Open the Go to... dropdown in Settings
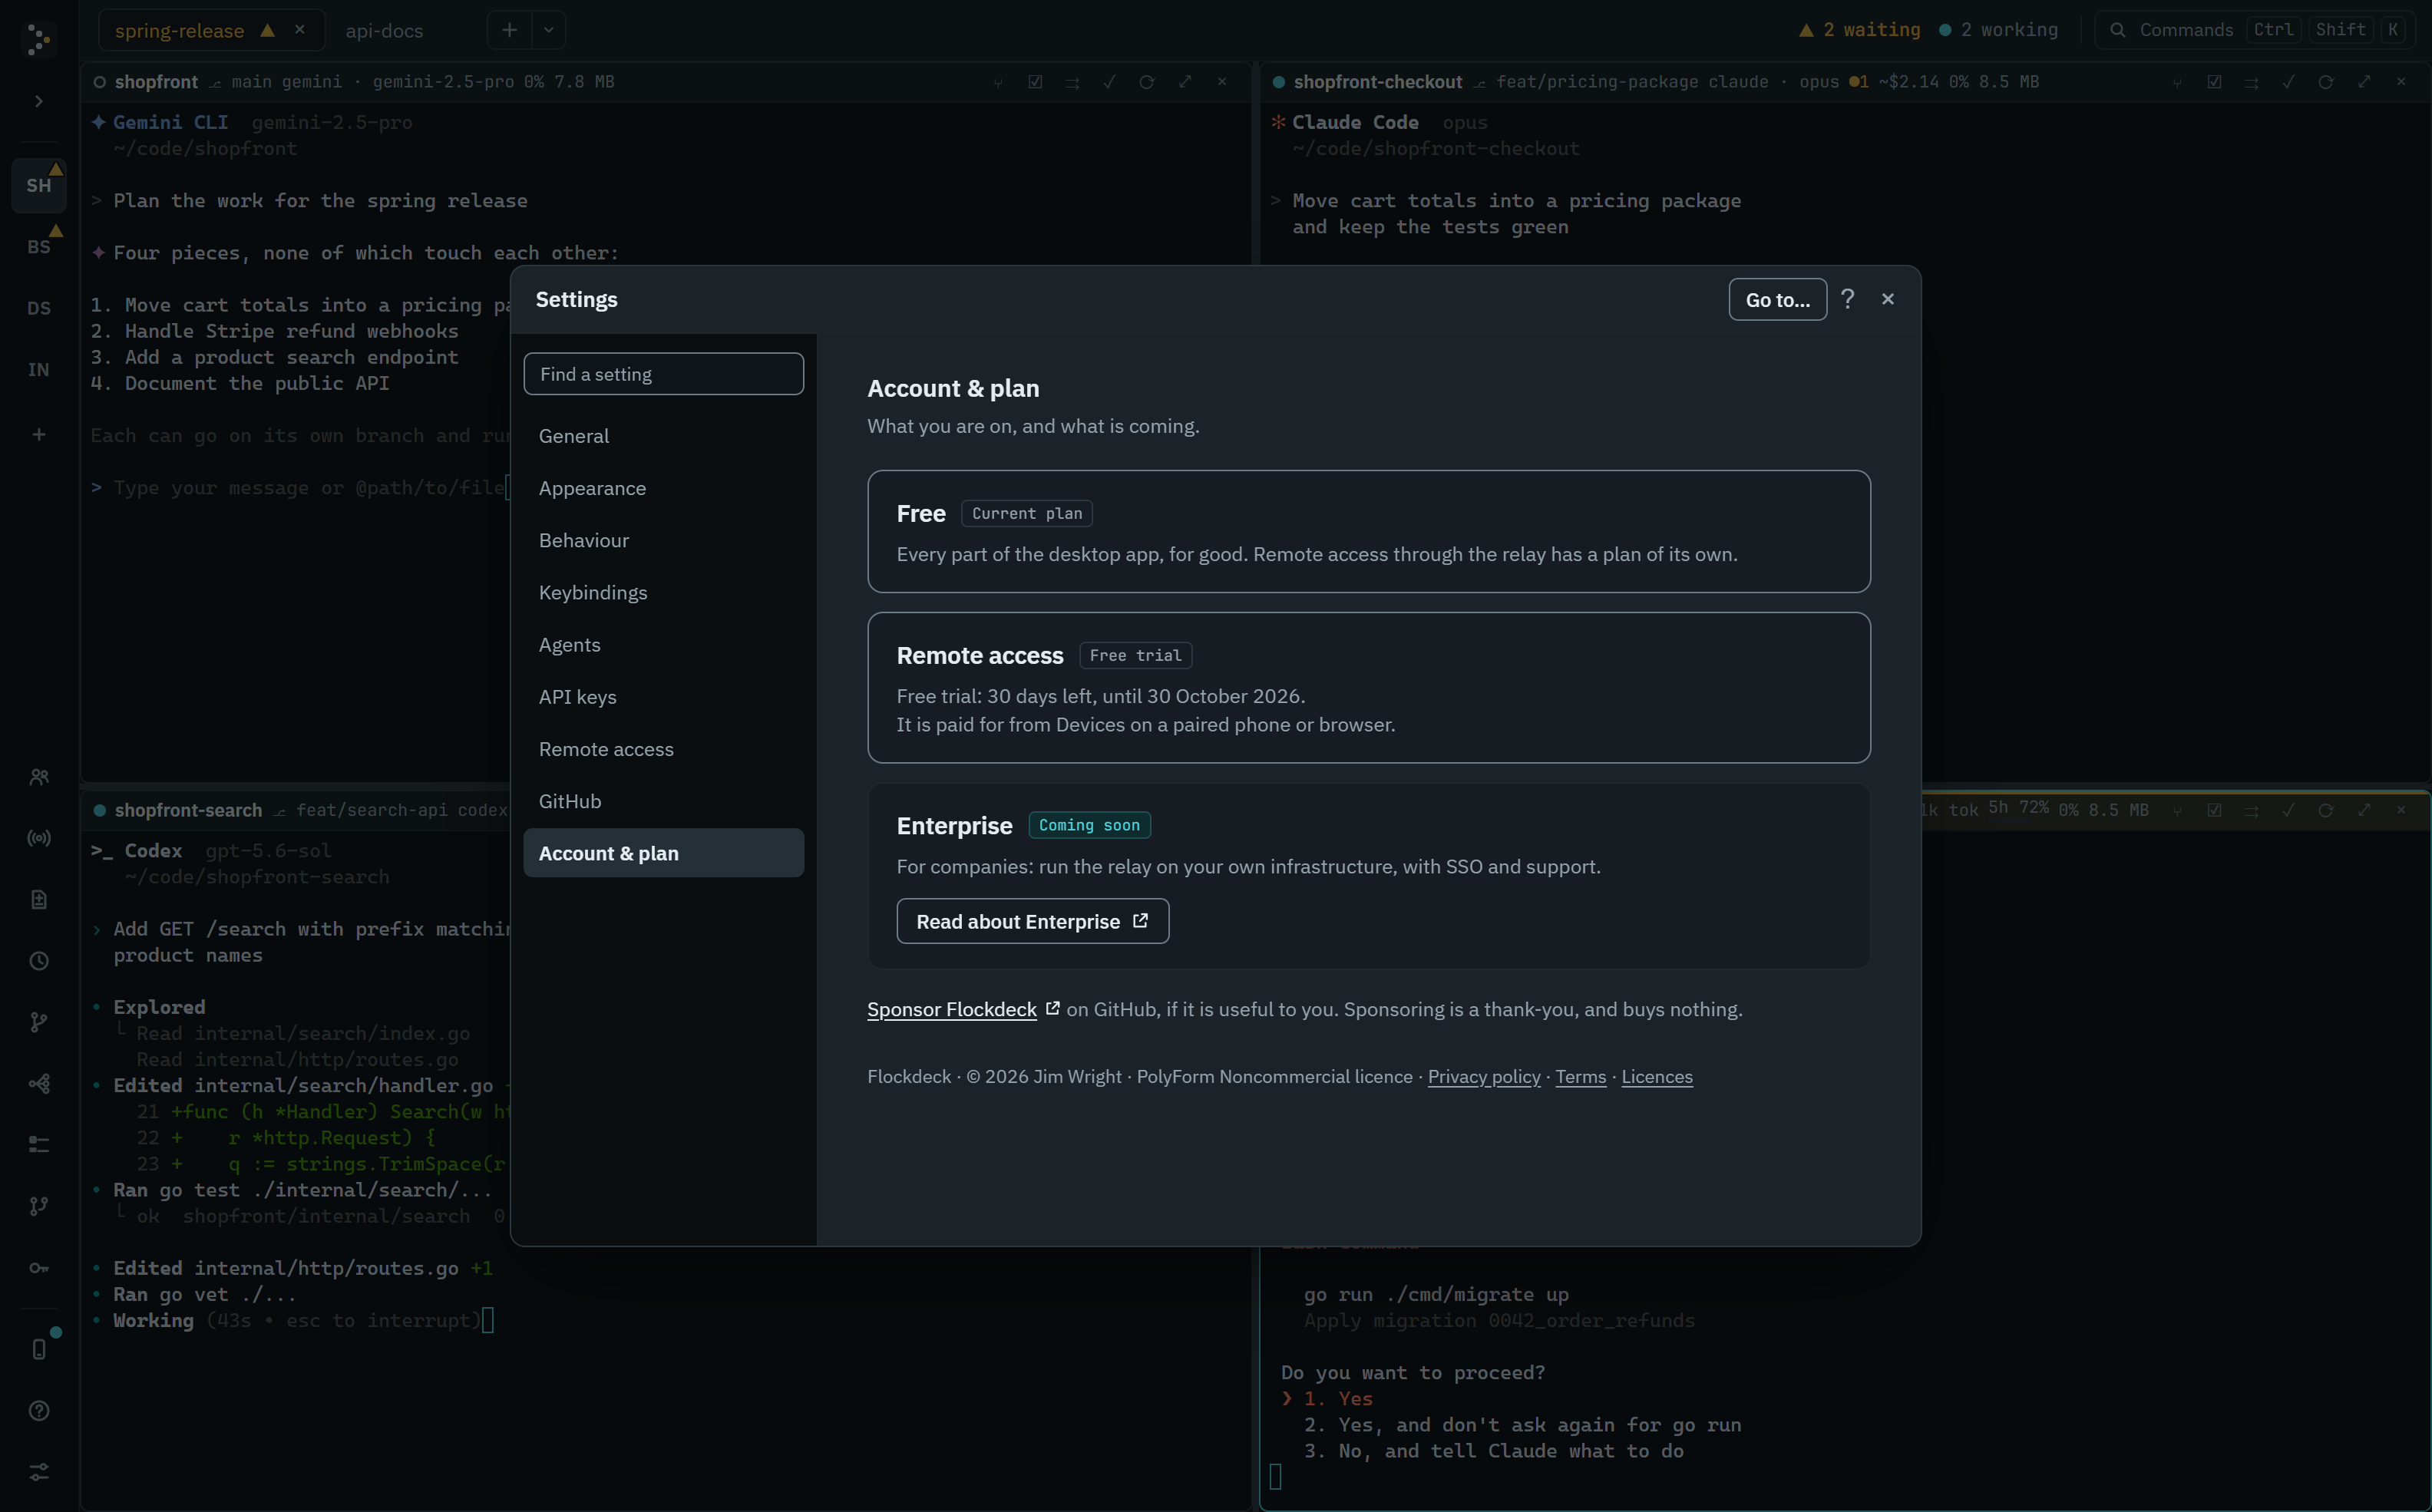The image size is (2432, 1512). [x=1777, y=299]
